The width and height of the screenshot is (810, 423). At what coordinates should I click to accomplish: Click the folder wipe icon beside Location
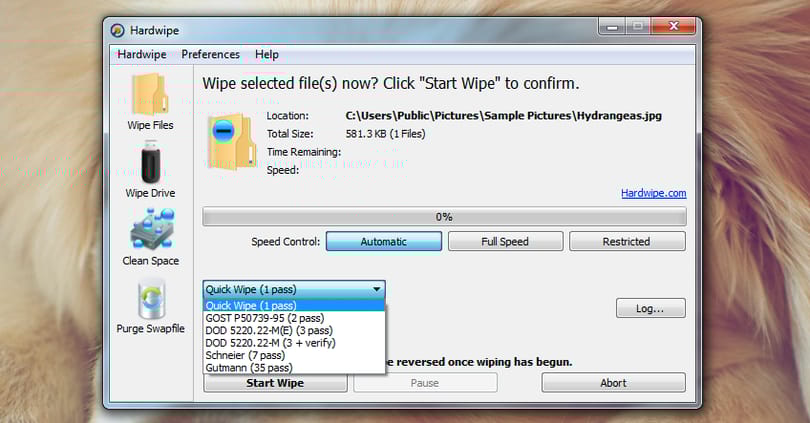point(231,142)
